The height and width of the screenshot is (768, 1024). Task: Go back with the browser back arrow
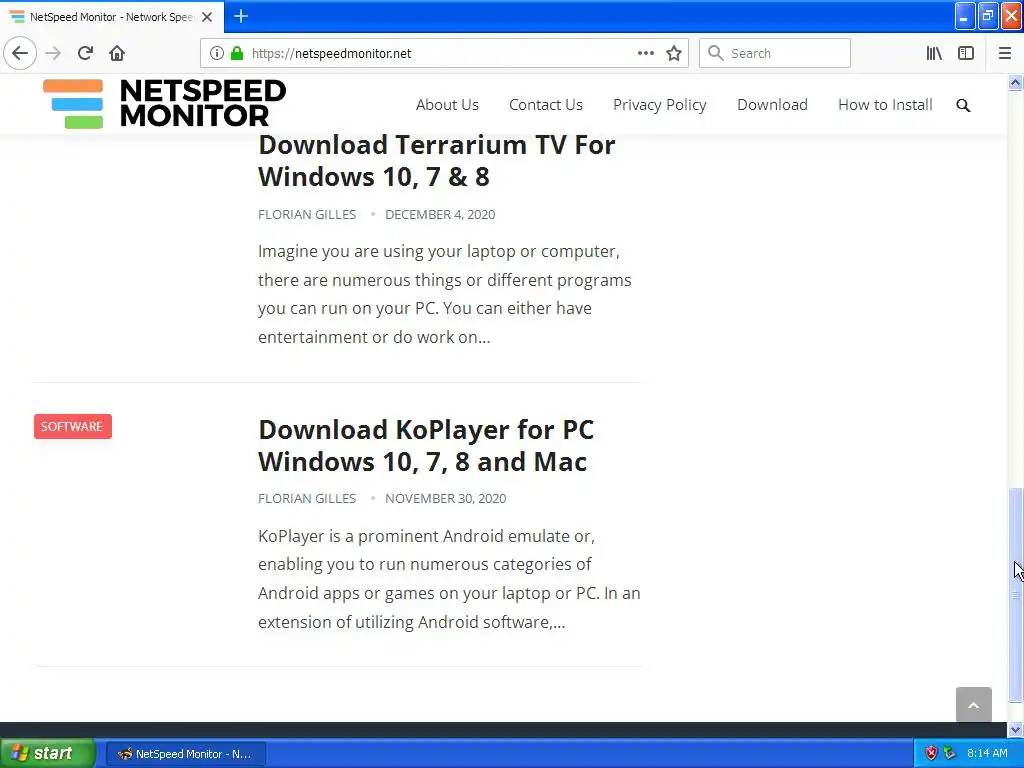pos(20,53)
